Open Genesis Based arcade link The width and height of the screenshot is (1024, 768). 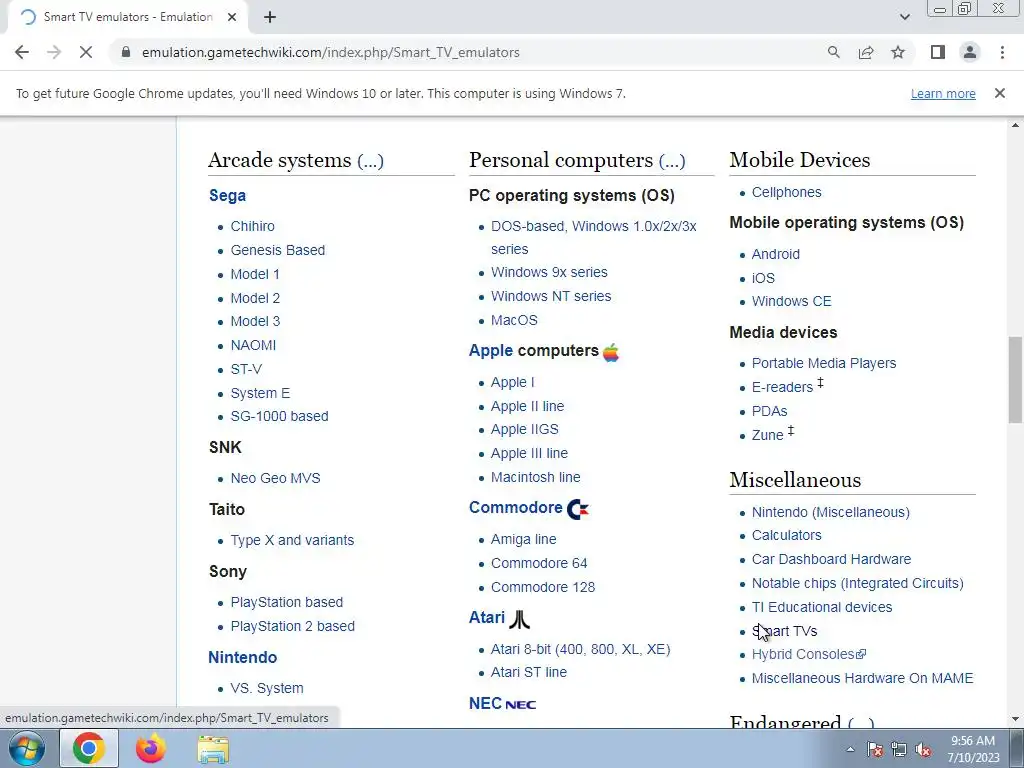pos(278,250)
